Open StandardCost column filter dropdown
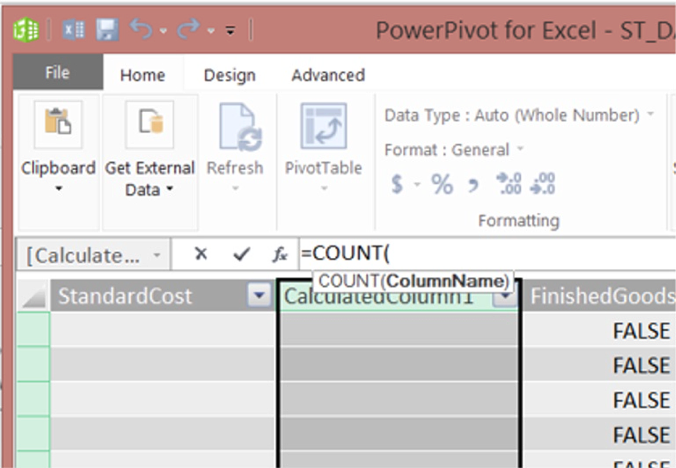Viewport: 676px width, 468px height. [x=259, y=296]
